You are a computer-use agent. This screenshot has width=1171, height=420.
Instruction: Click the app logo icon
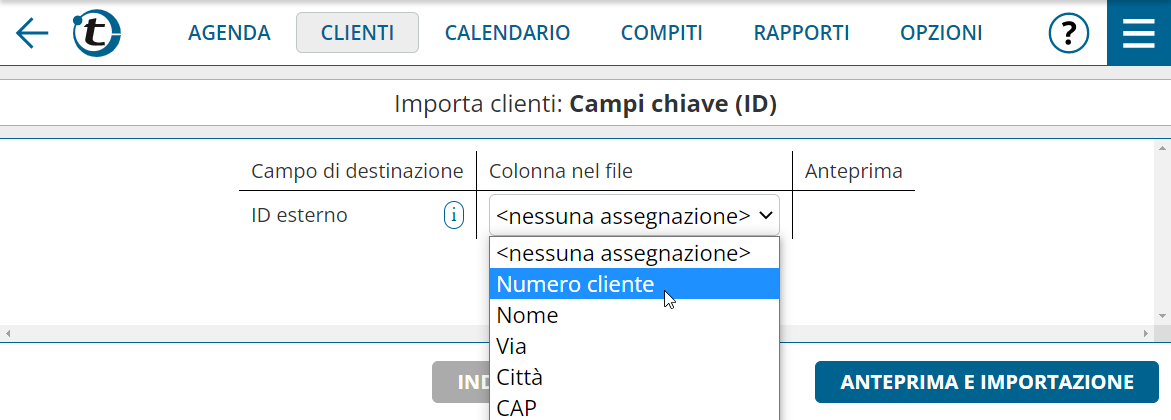[97, 33]
